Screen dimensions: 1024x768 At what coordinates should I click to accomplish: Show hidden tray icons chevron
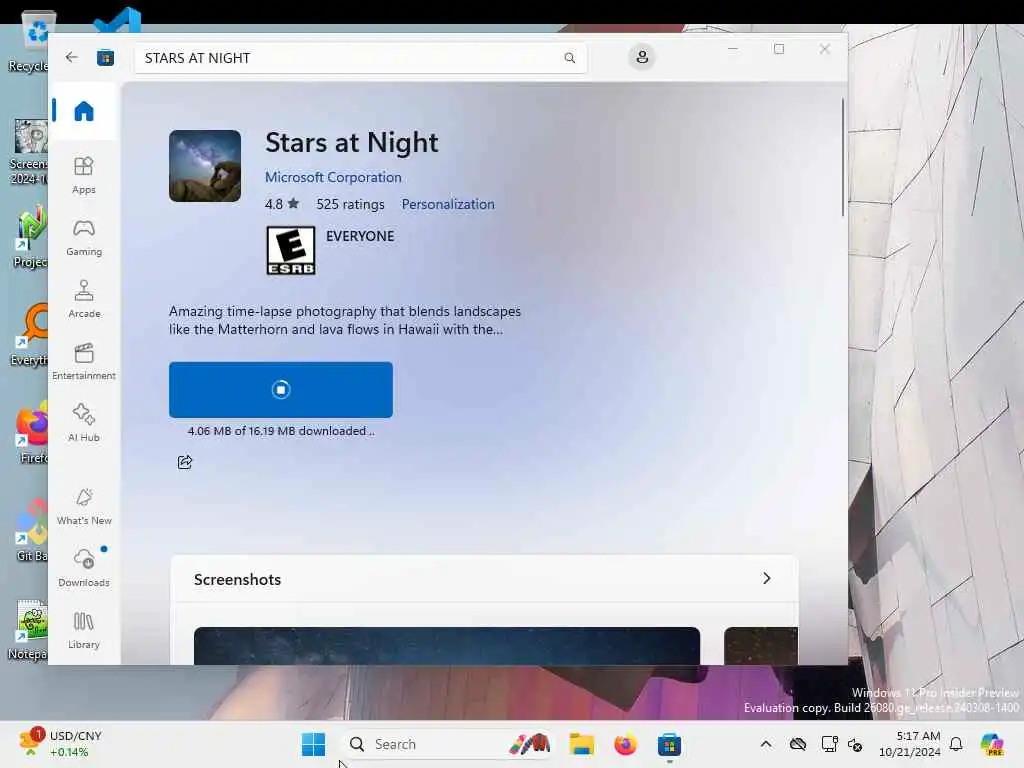[766, 744]
